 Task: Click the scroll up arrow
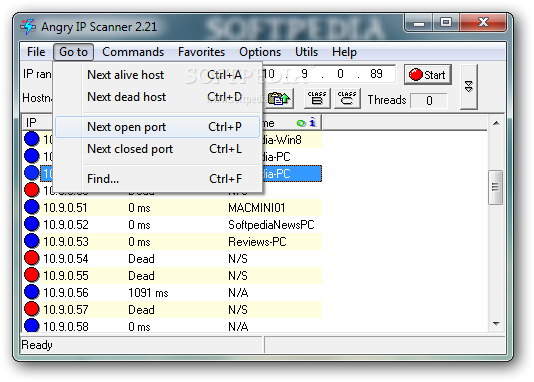coord(496,123)
